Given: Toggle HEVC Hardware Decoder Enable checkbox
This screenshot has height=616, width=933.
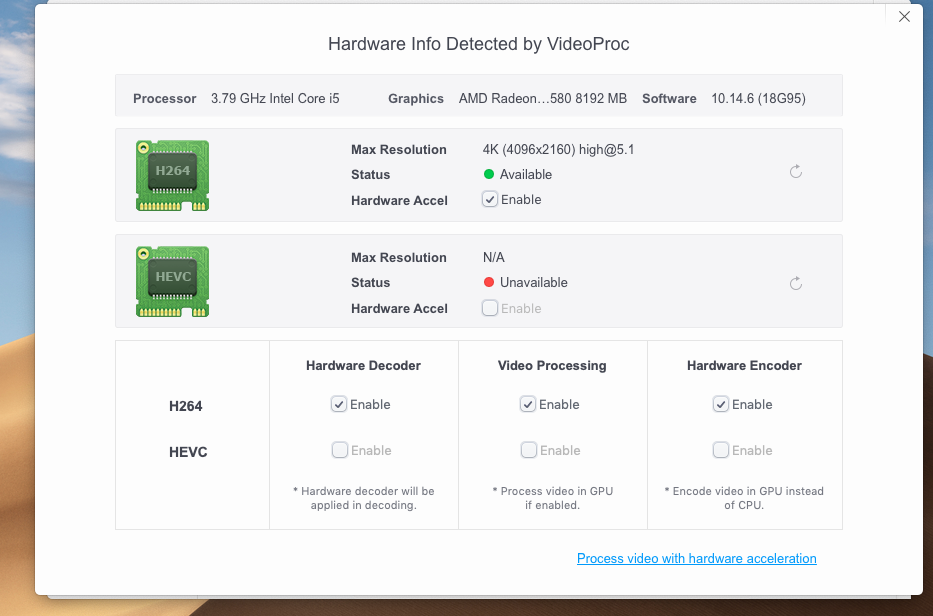Looking at the screenshot, I should tap(339, 450).
